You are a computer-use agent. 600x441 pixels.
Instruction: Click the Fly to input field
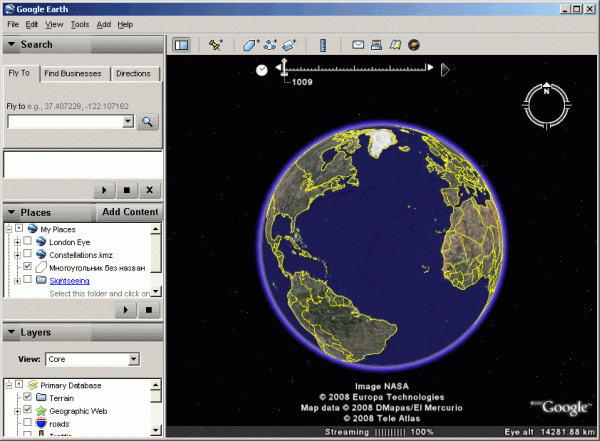[65, 122]
